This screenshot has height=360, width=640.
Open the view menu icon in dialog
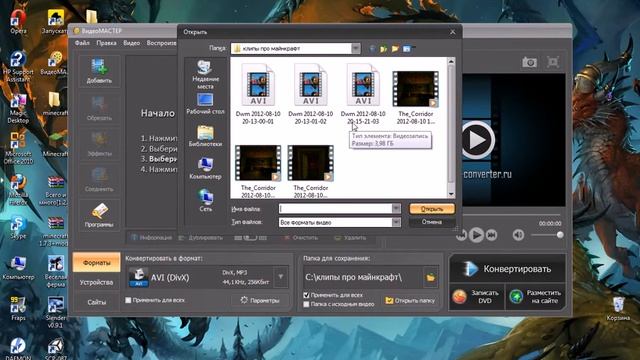(408, 49)
